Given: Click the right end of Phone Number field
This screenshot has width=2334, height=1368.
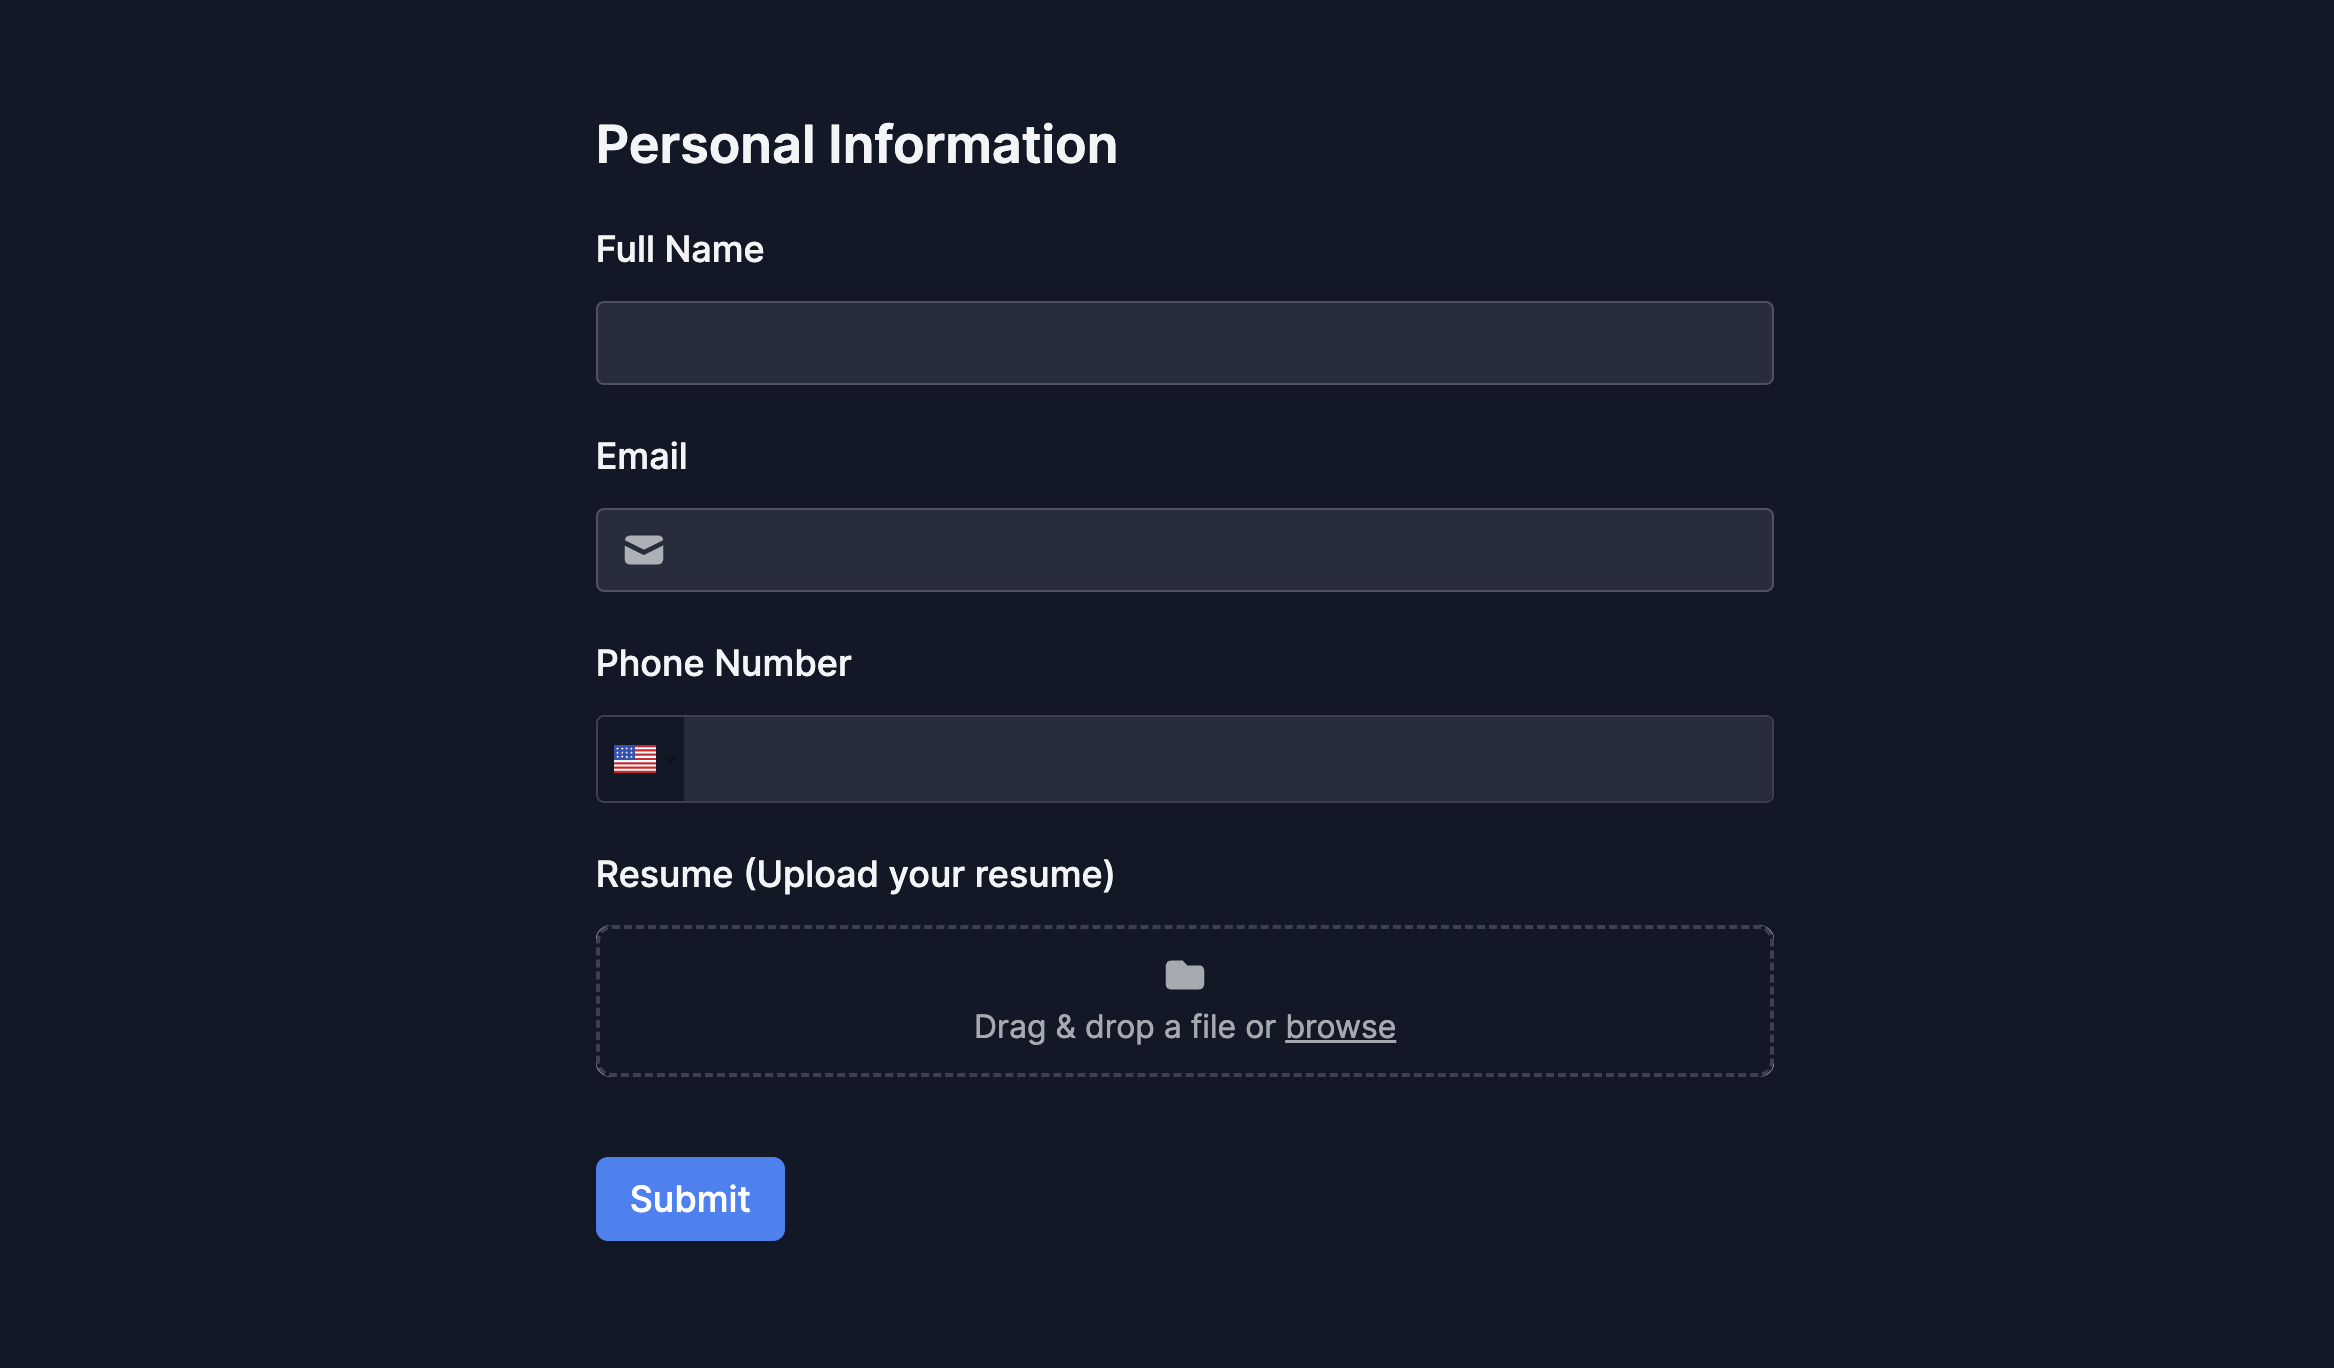Looking at the screenshot, I should click(1740, 759).
